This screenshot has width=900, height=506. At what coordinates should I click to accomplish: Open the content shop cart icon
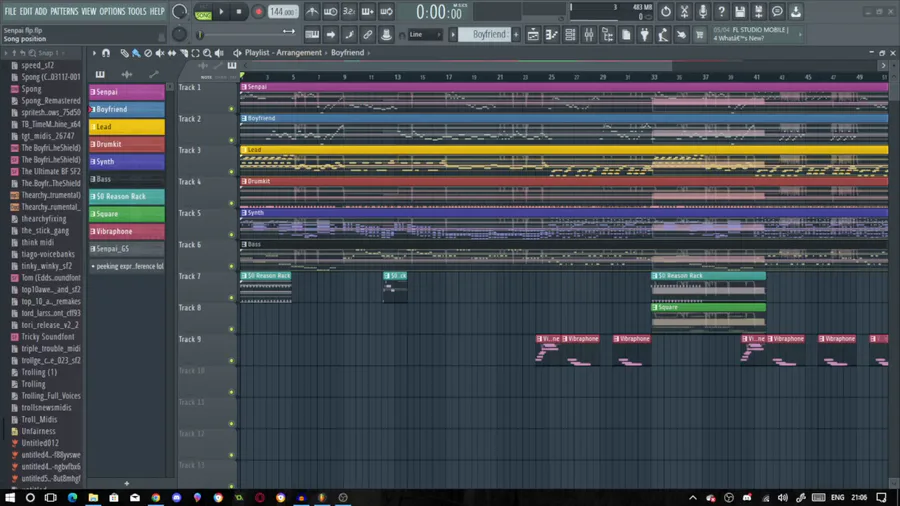tap(700, 35)
